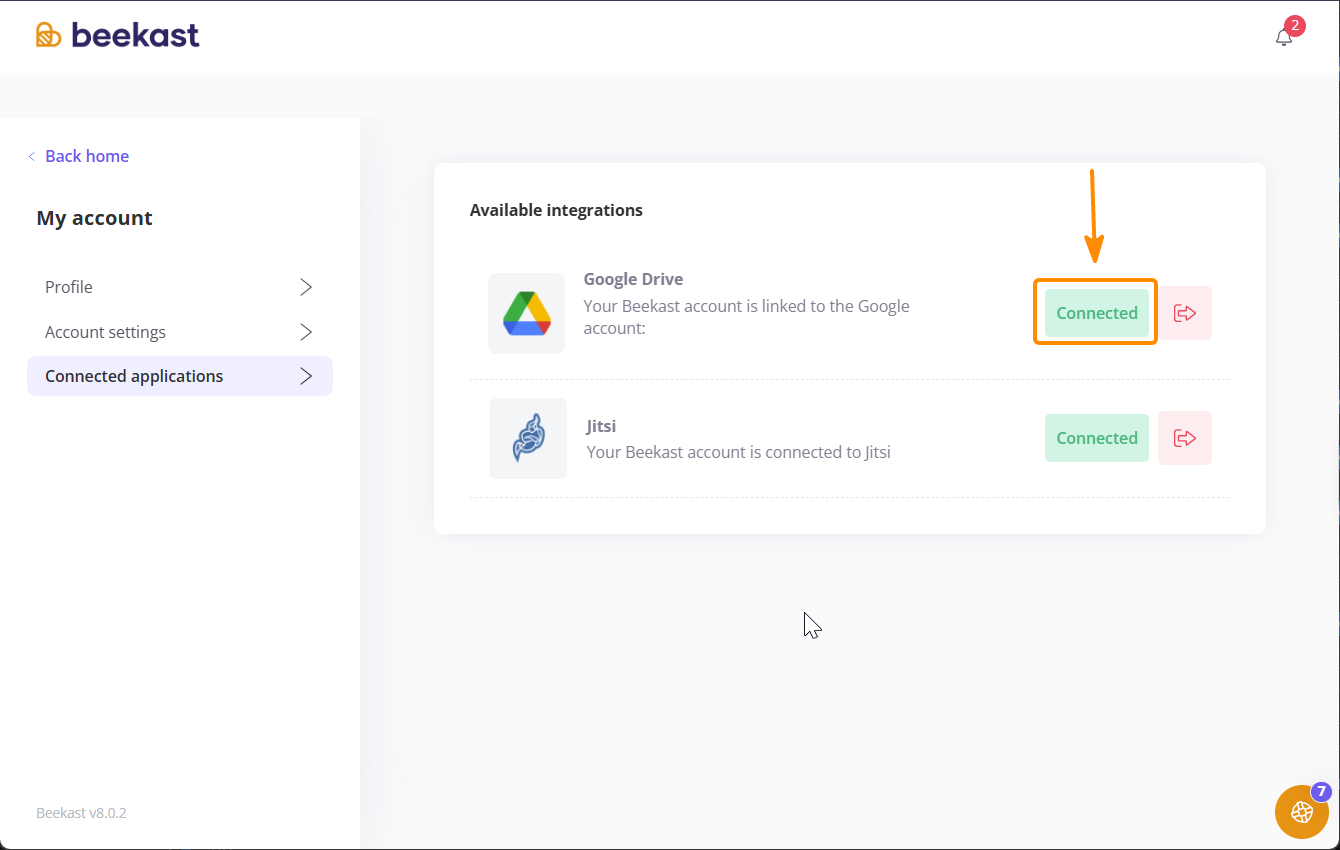Click the Google Drive Connected button
The width and height of the screenshot is (1340, 850).
(1097, 313)
